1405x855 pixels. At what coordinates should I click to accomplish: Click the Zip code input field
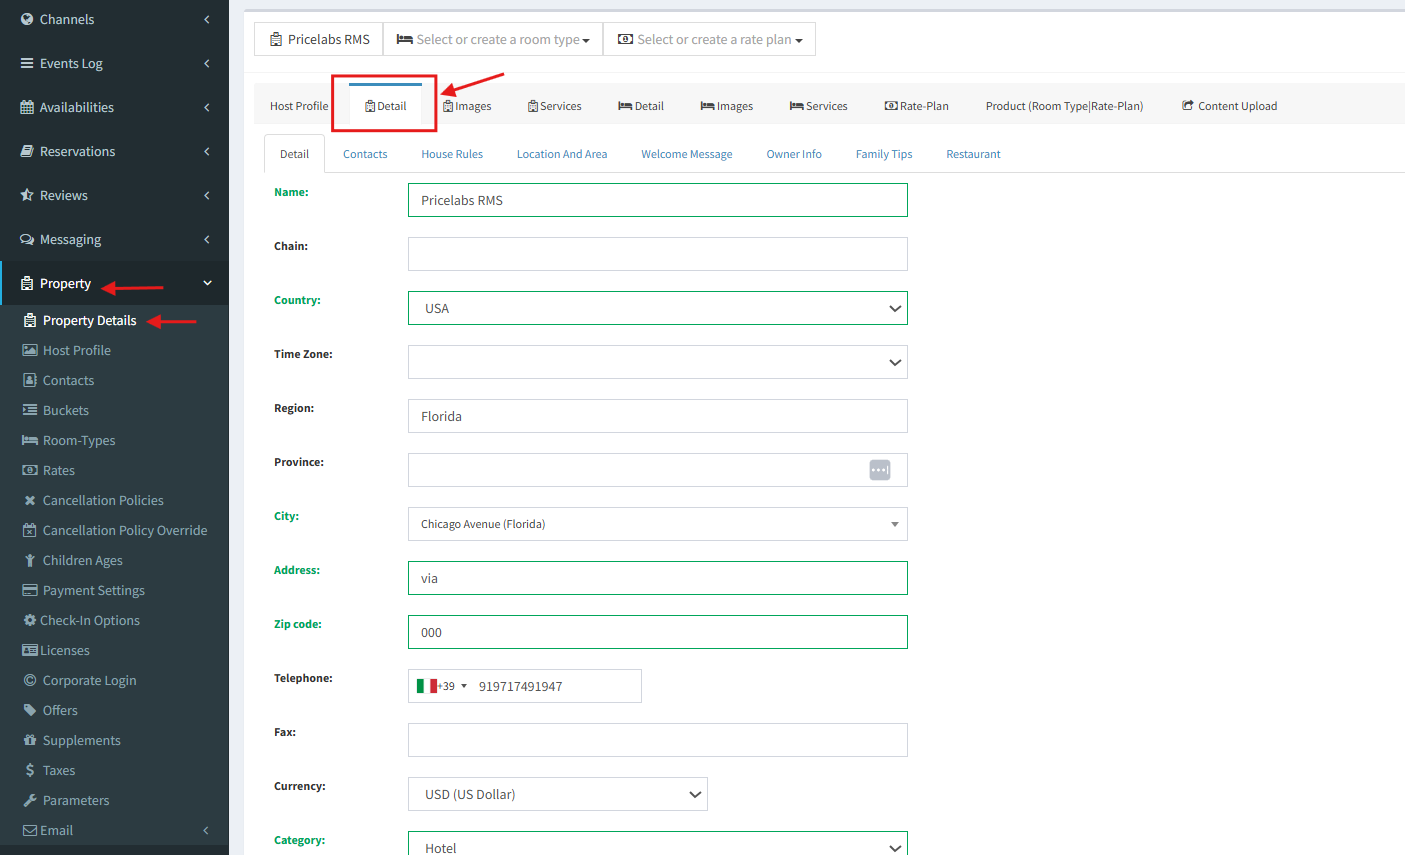[657, 632]
